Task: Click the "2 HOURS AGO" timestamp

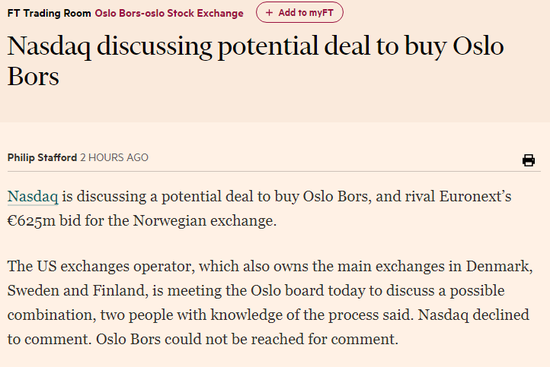Action: tap(114, 158)
